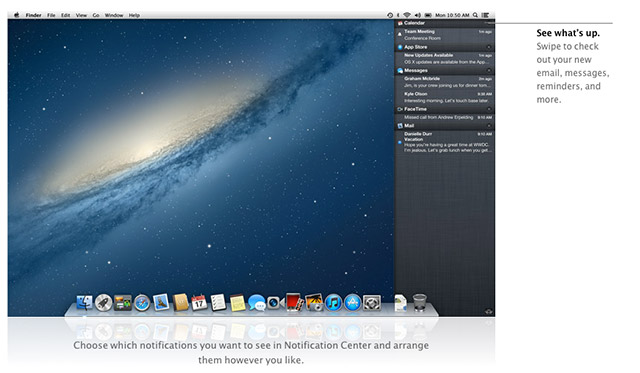Open the Wi-Fi status menu
The width and height of the screenshot is (640, 373).
coord(407,15)
